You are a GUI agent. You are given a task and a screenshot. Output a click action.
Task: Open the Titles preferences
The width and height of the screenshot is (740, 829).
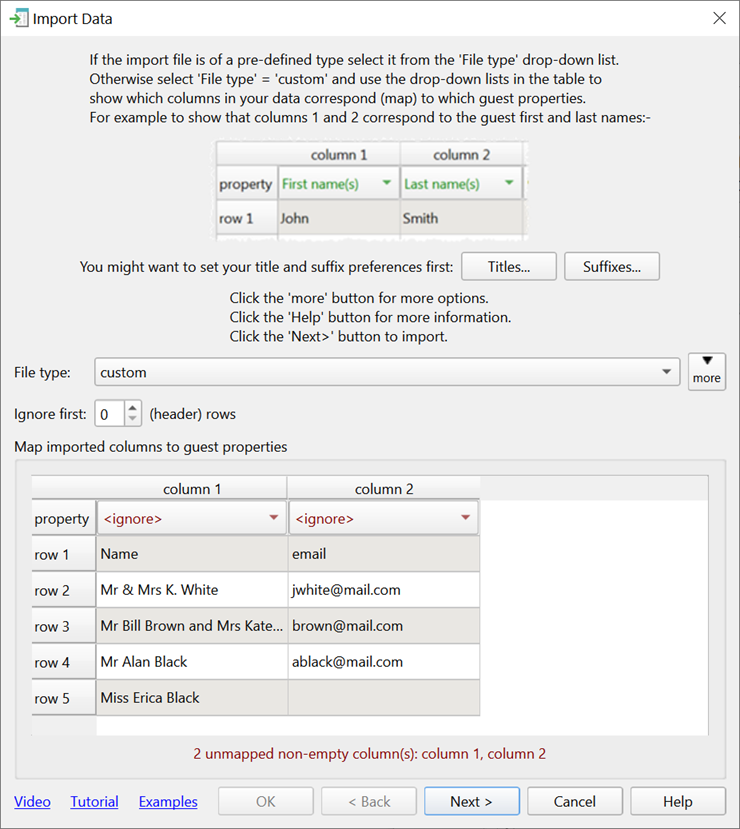508,267
